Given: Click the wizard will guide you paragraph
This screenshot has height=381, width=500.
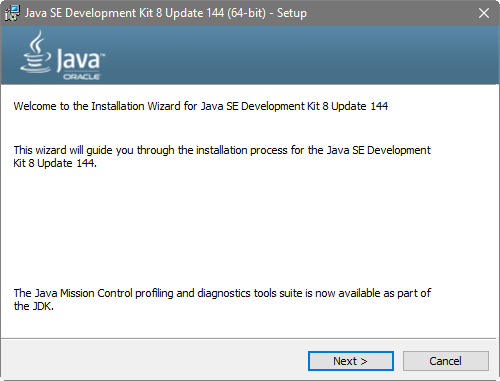Looking at the screenshot, I should (222, 156).
